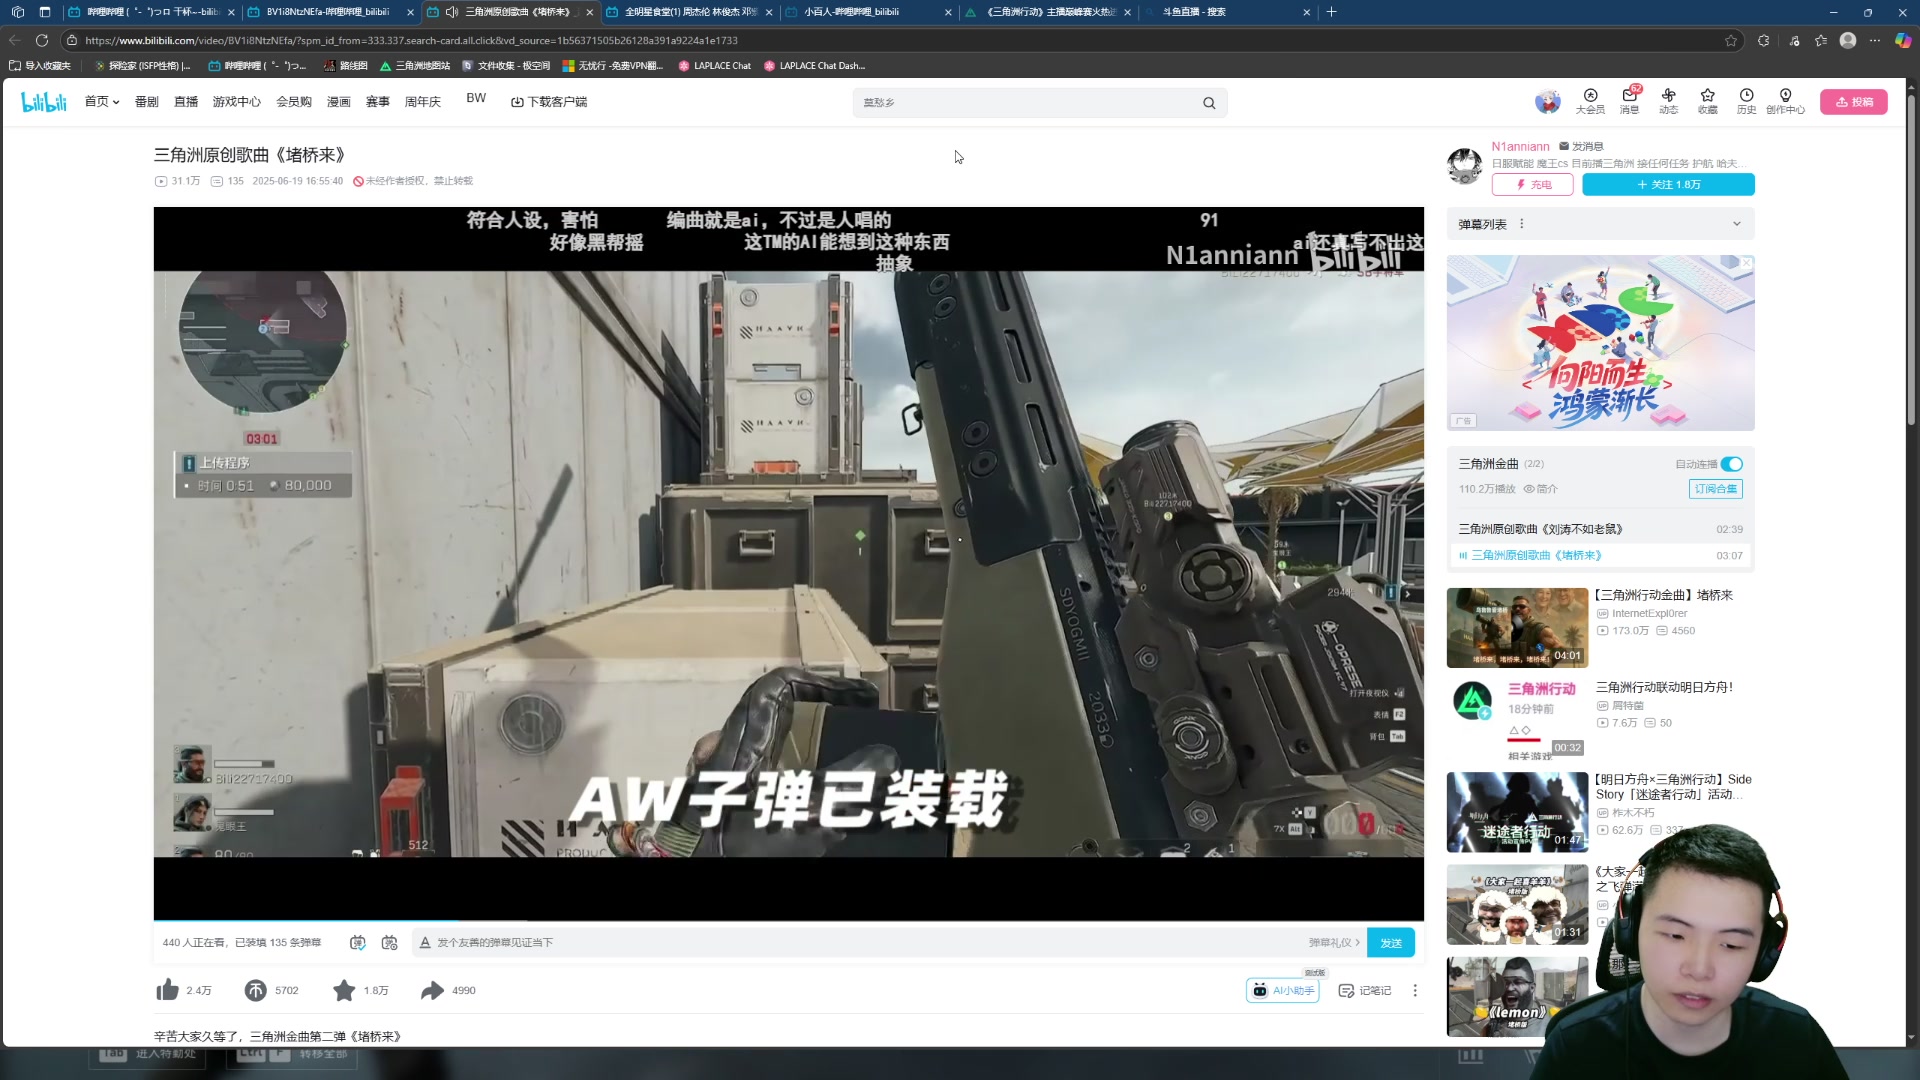Switch to 斗鱼直播 browser tab
Screen dimensions: 1920x1080
(x=1226, y=12)
